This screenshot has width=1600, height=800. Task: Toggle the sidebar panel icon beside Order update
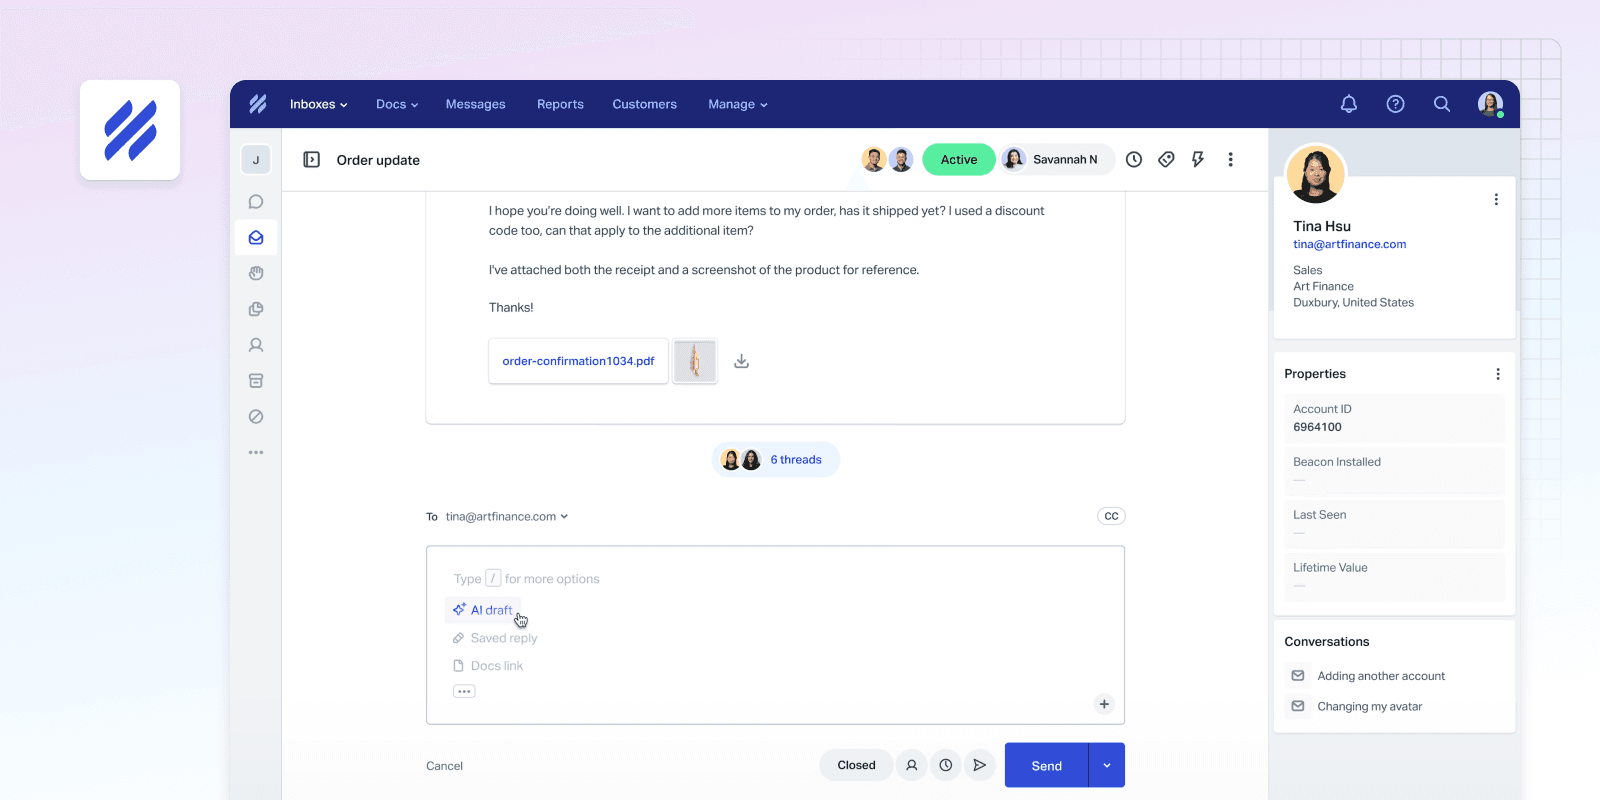312,160
